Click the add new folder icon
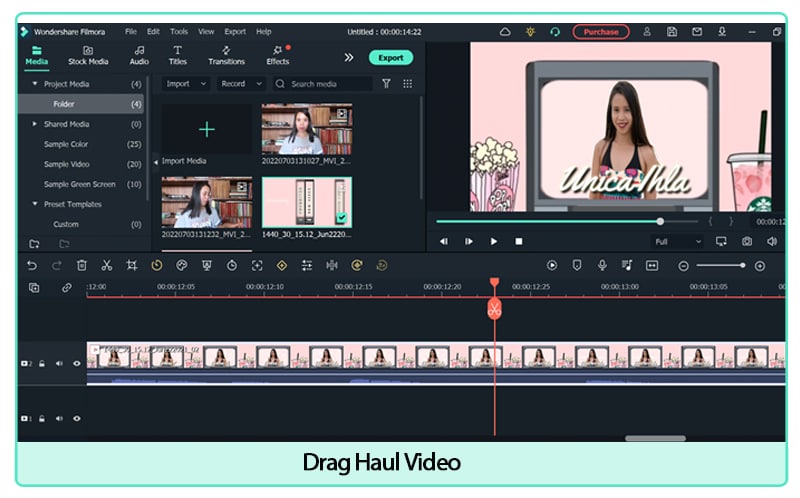 click(x=34, y=244)
